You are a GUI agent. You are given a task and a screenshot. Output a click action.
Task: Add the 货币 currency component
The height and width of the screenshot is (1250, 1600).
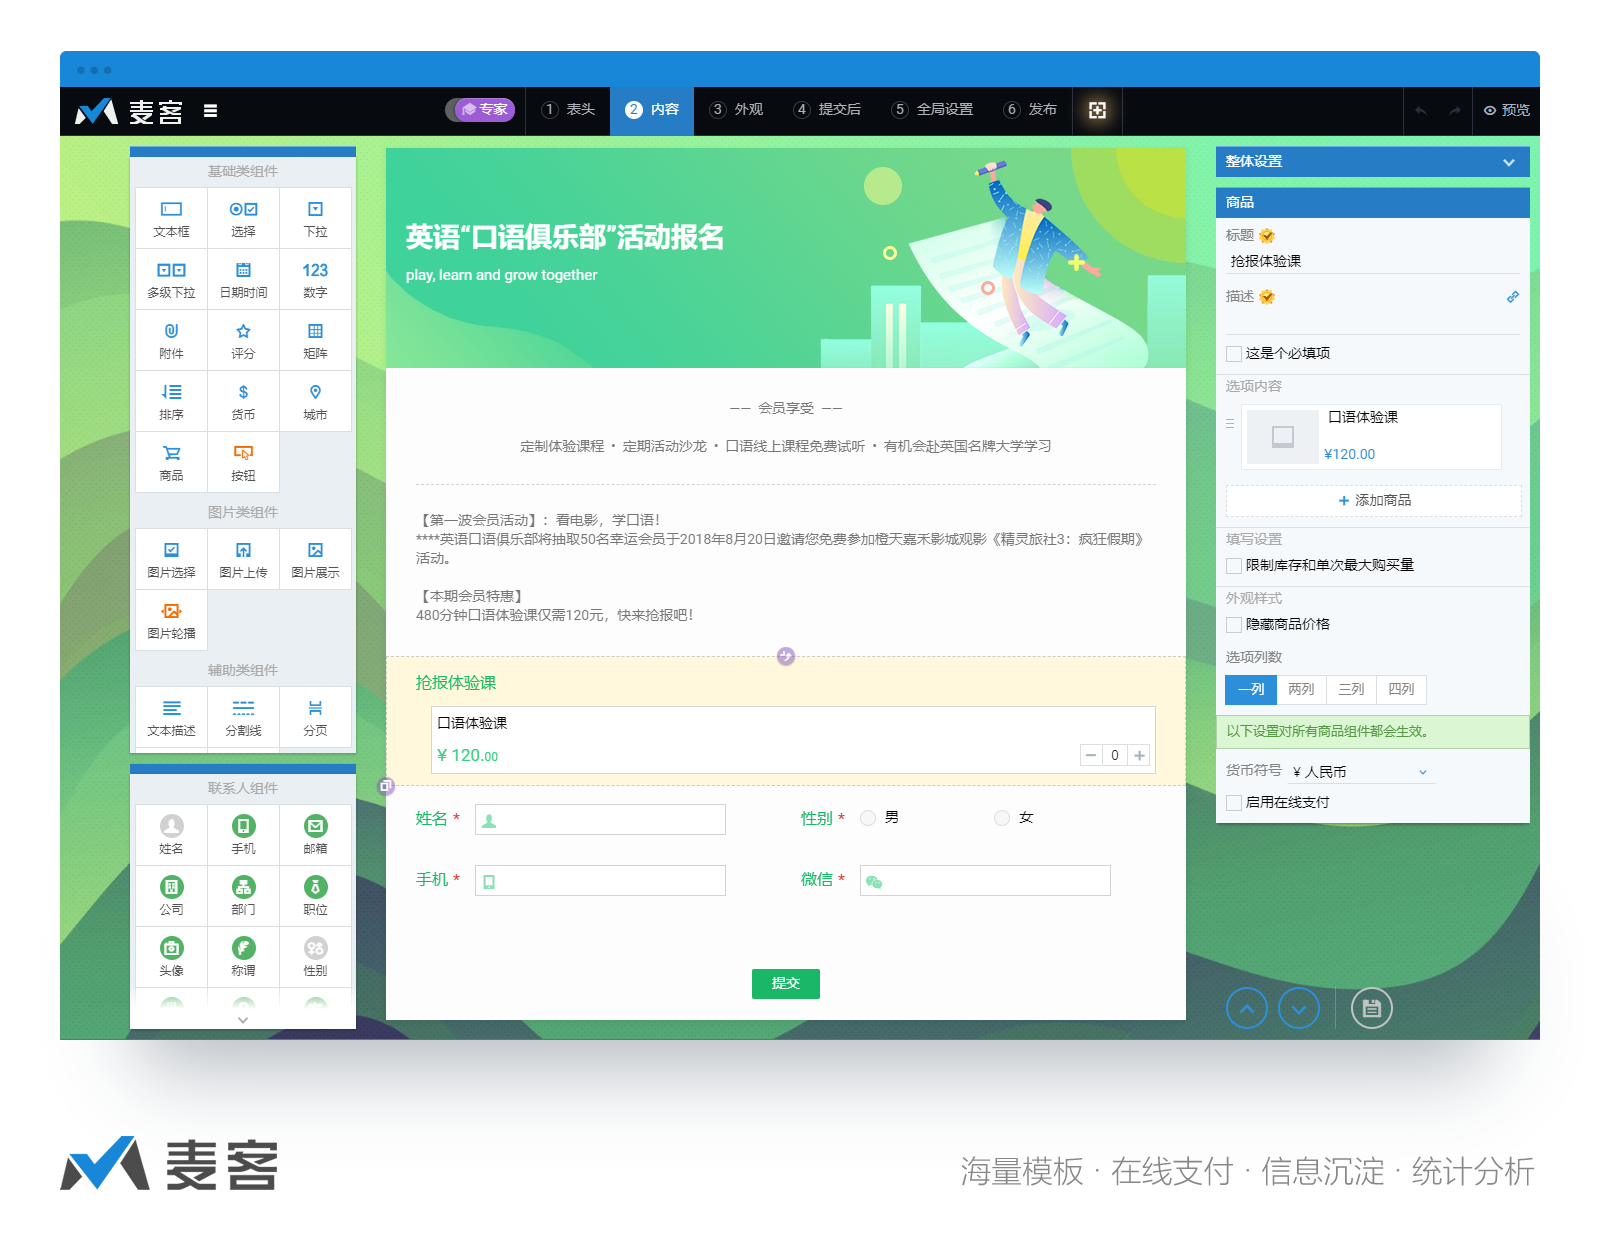[x=243, y=401]
